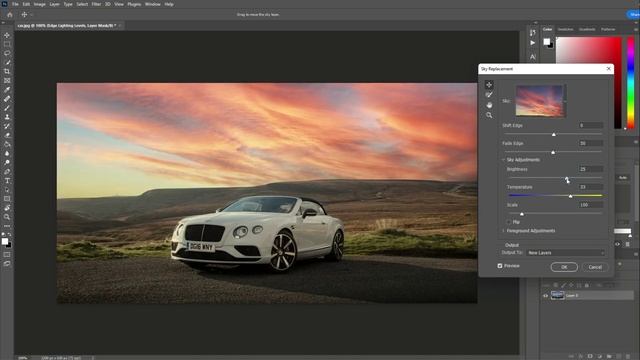The height and width of the screenshot is (360, 640).
Task: Toggle visibility eye of Layer 0
Action: pos(545,296)
